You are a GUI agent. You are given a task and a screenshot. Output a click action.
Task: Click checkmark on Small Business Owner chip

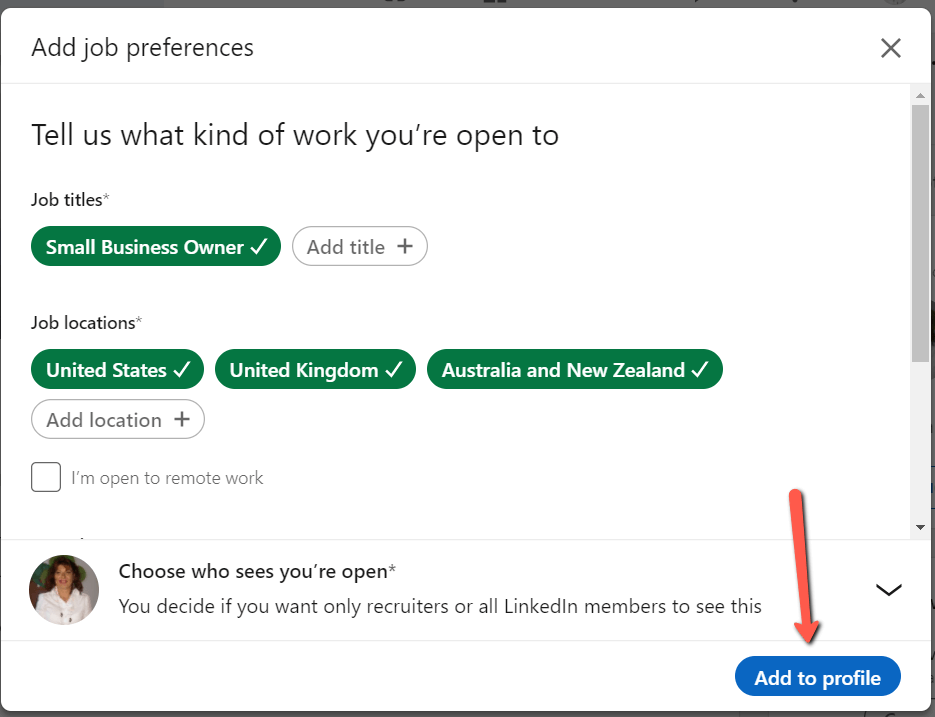(259, 246)
